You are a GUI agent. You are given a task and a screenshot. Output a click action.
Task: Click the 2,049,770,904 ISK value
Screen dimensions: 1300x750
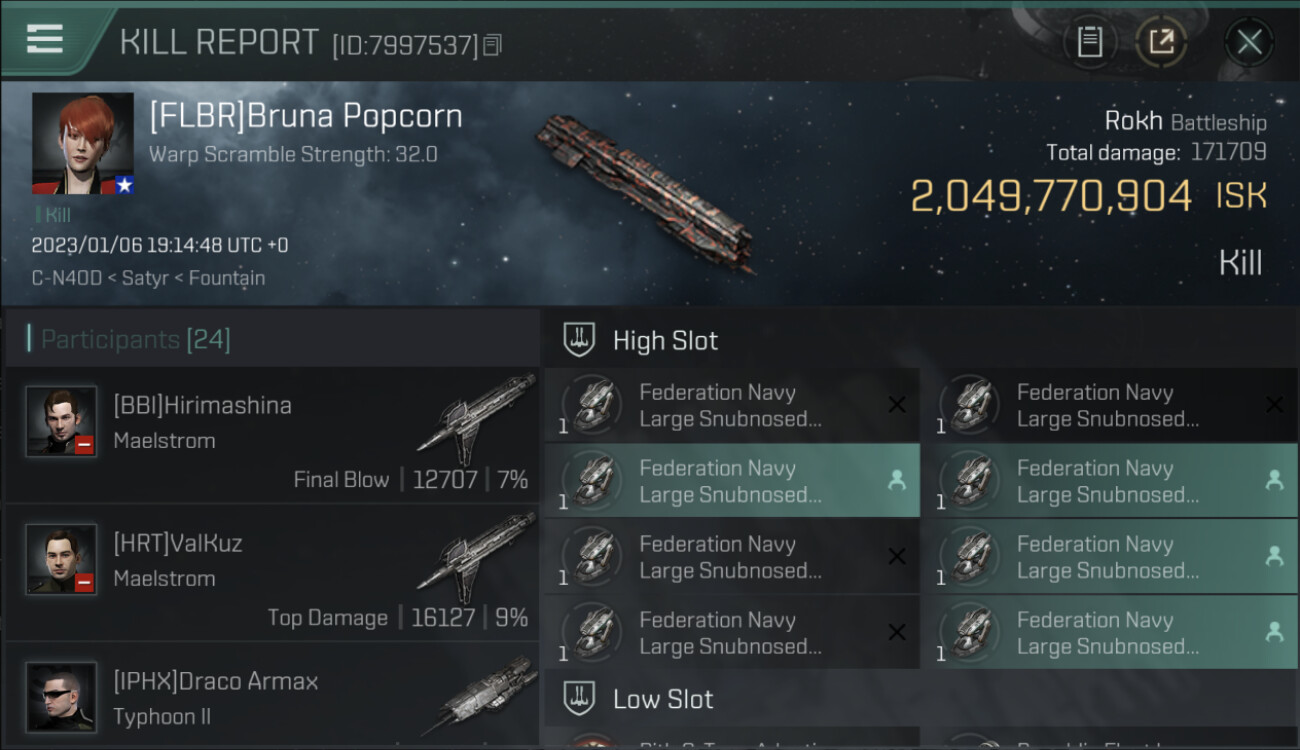click(1050, 196)
